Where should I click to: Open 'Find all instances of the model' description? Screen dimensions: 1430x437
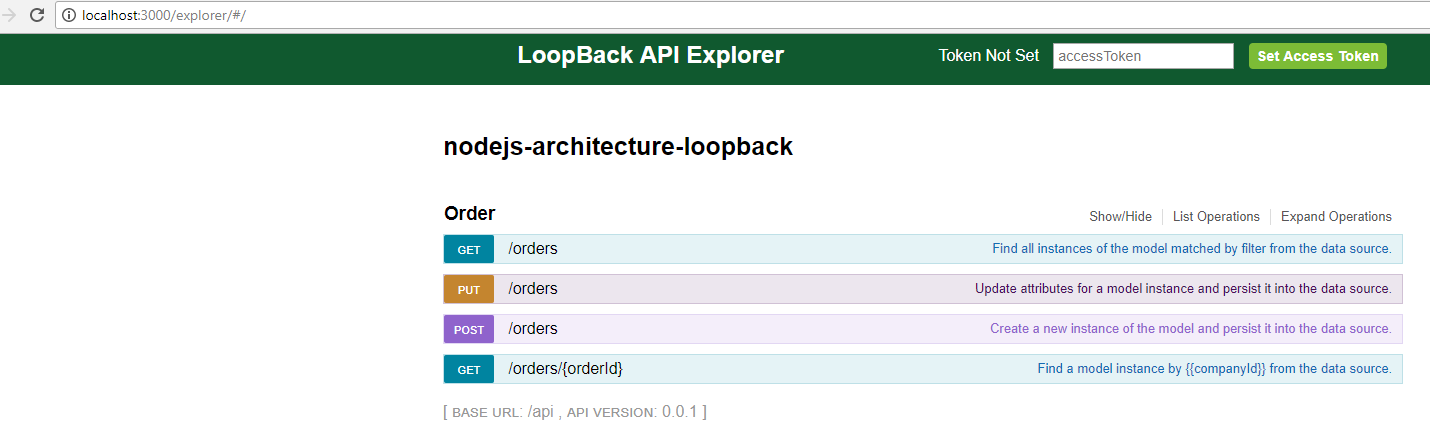(1191, 249)
